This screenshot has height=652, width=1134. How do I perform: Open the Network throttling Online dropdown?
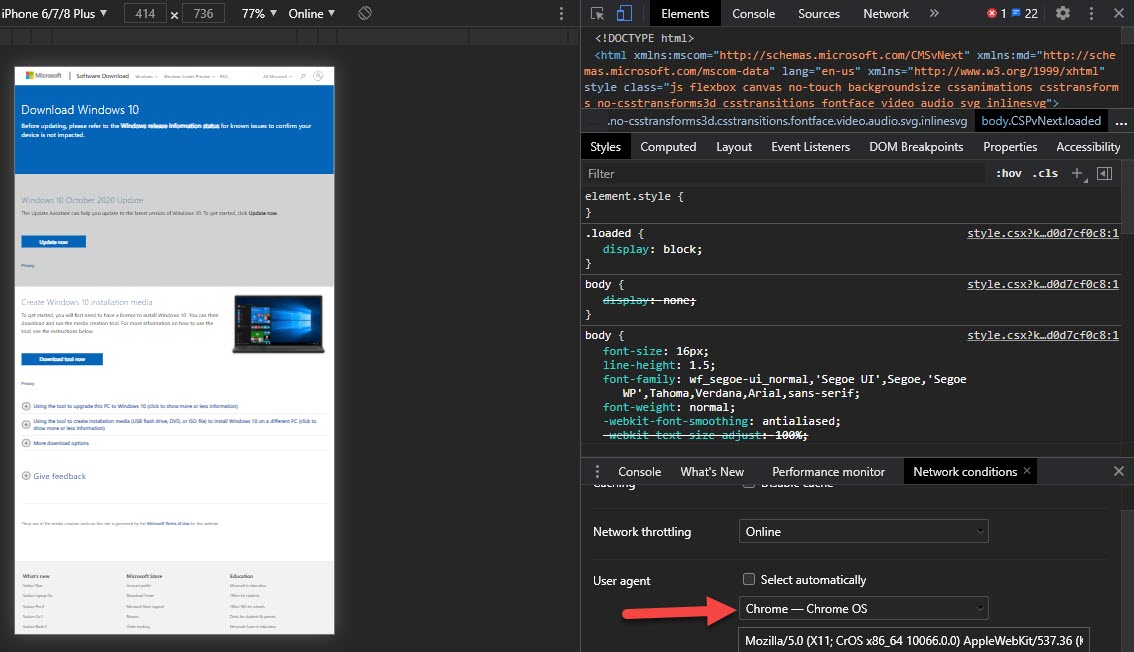coord(864,532)
